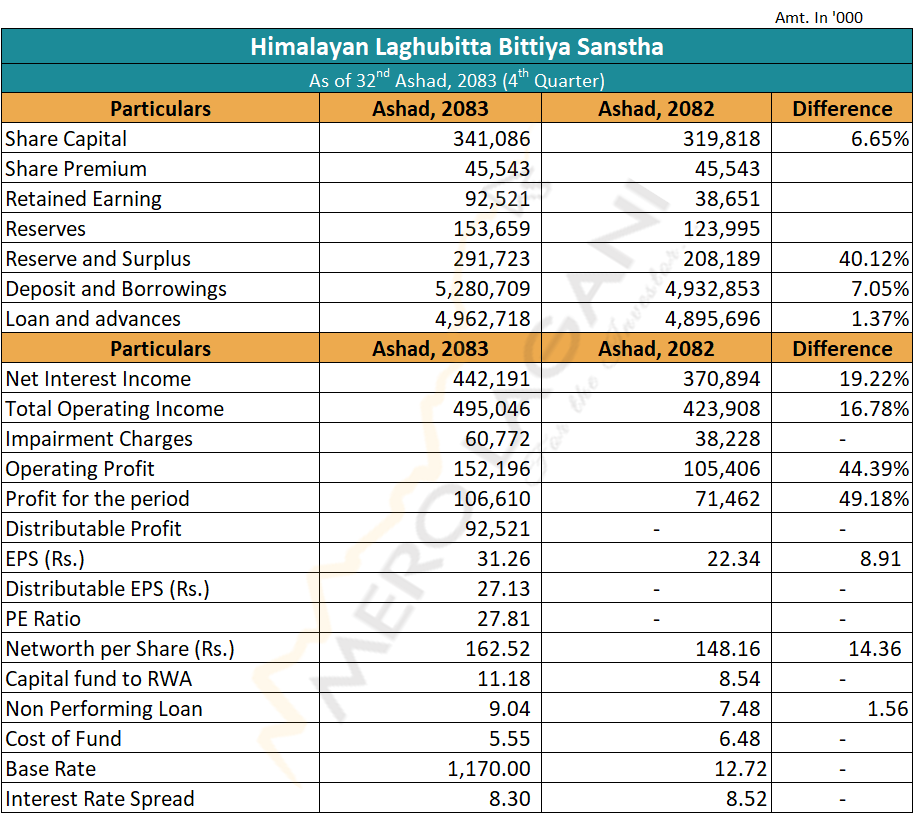Image resolution: width=915 pixels, height=815 pixels.
Task: Select the 'As of 32nd Ashad, 2083' subtitle
Action: pos(457,79)
